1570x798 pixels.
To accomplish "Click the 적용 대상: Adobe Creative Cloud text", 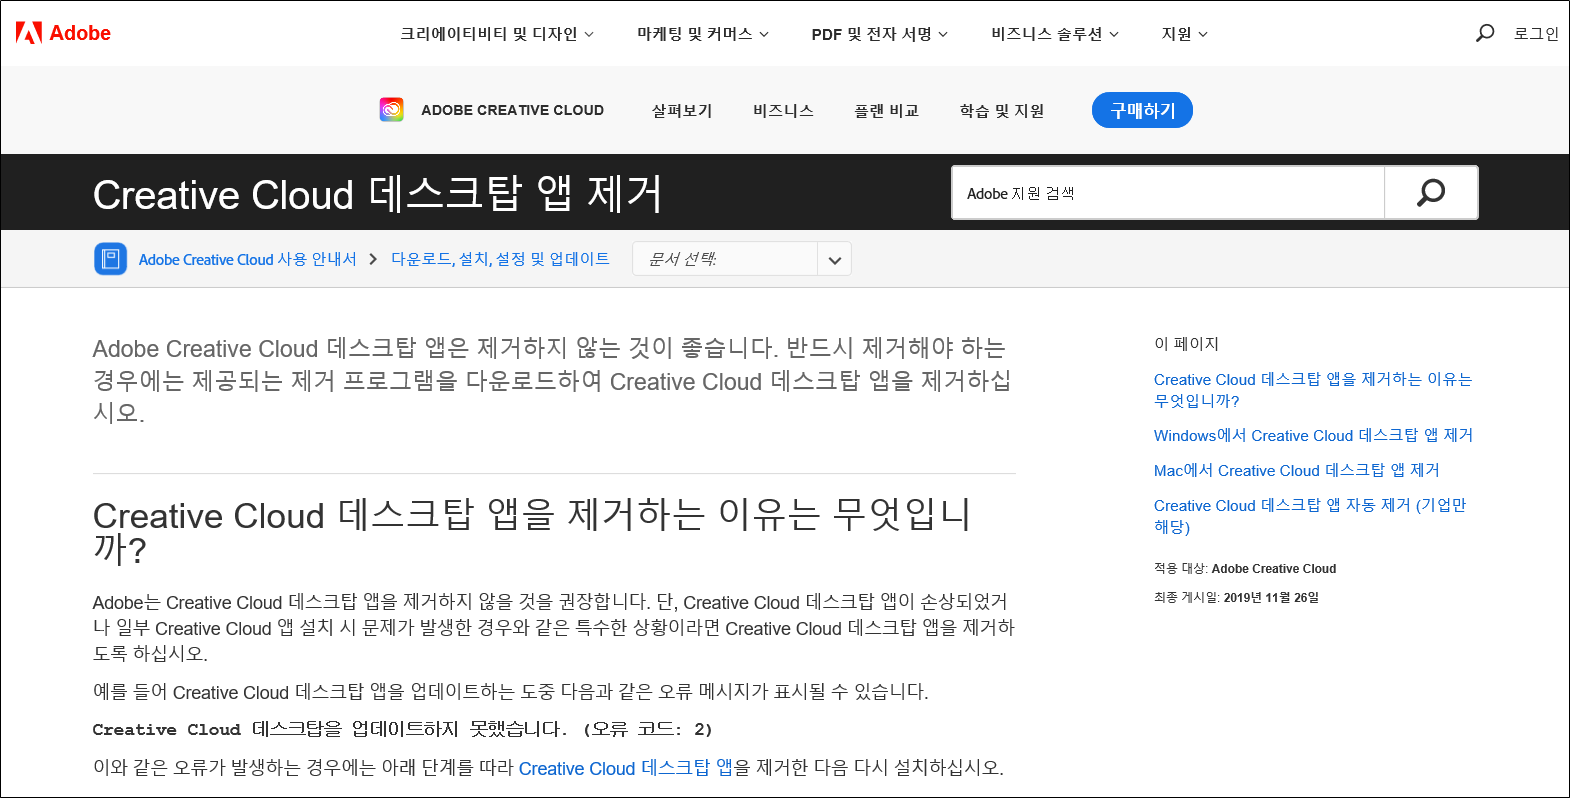I will [1245, 568].
